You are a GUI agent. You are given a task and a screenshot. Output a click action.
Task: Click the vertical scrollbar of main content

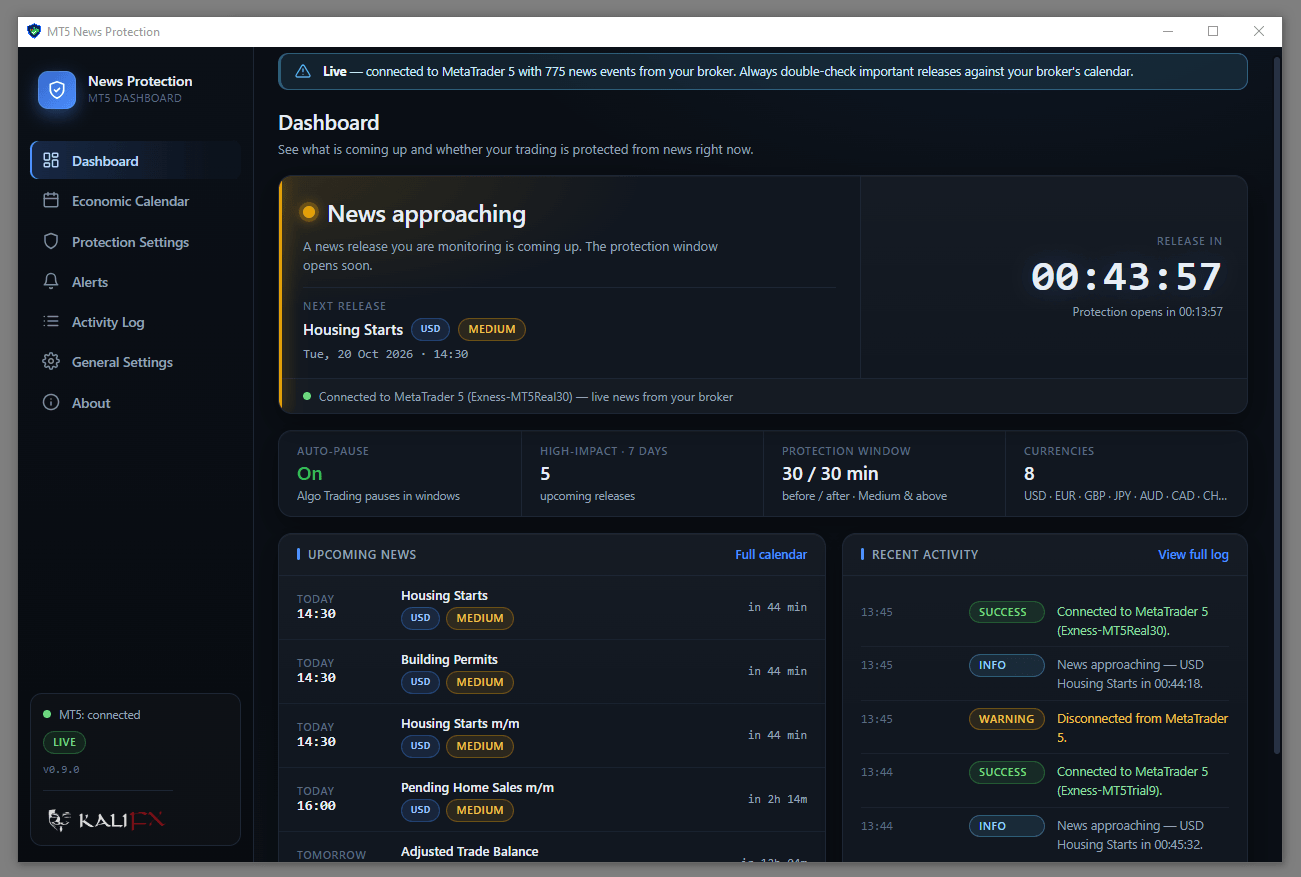(1276, 405)
